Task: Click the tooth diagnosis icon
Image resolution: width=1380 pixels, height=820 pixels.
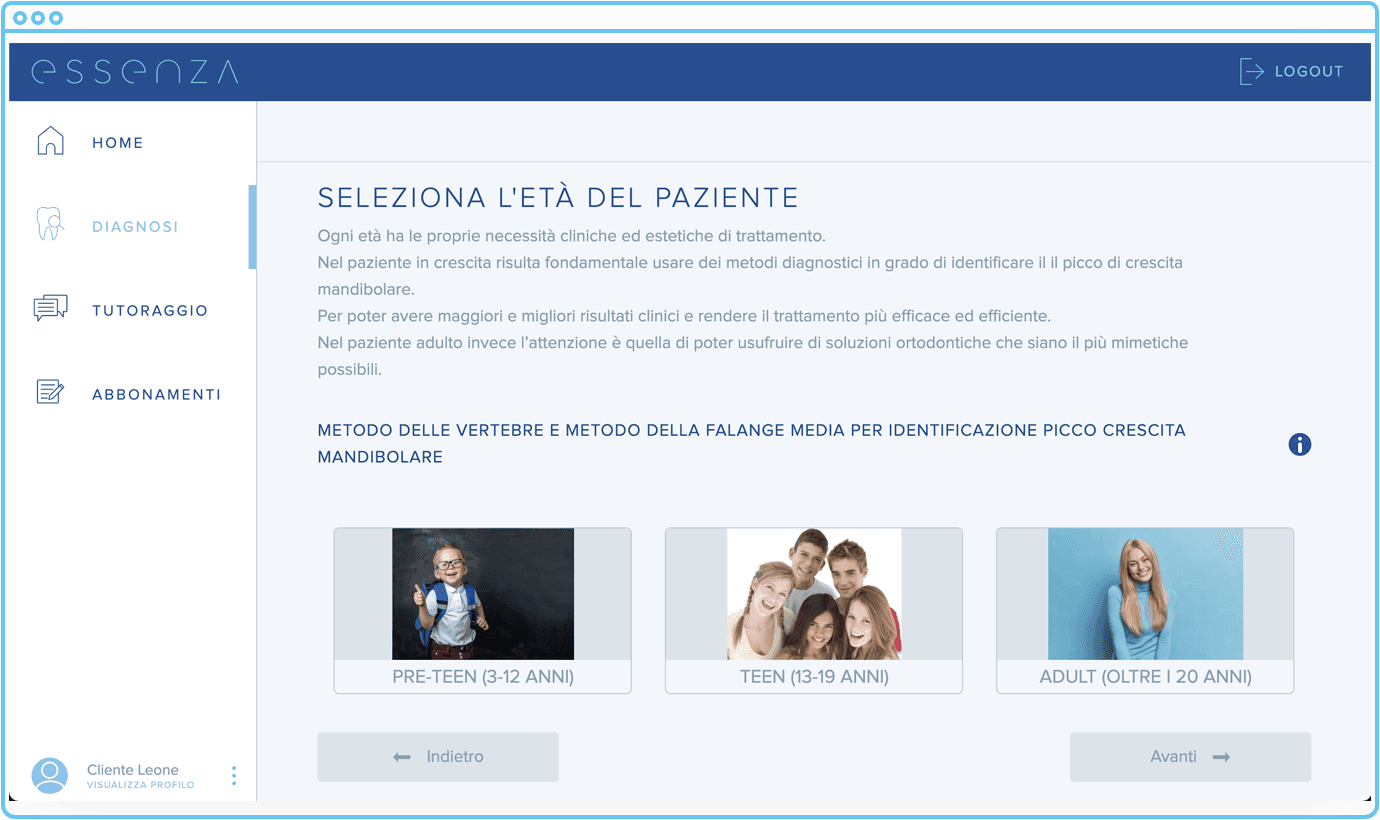Action: (x=50, y=224)
